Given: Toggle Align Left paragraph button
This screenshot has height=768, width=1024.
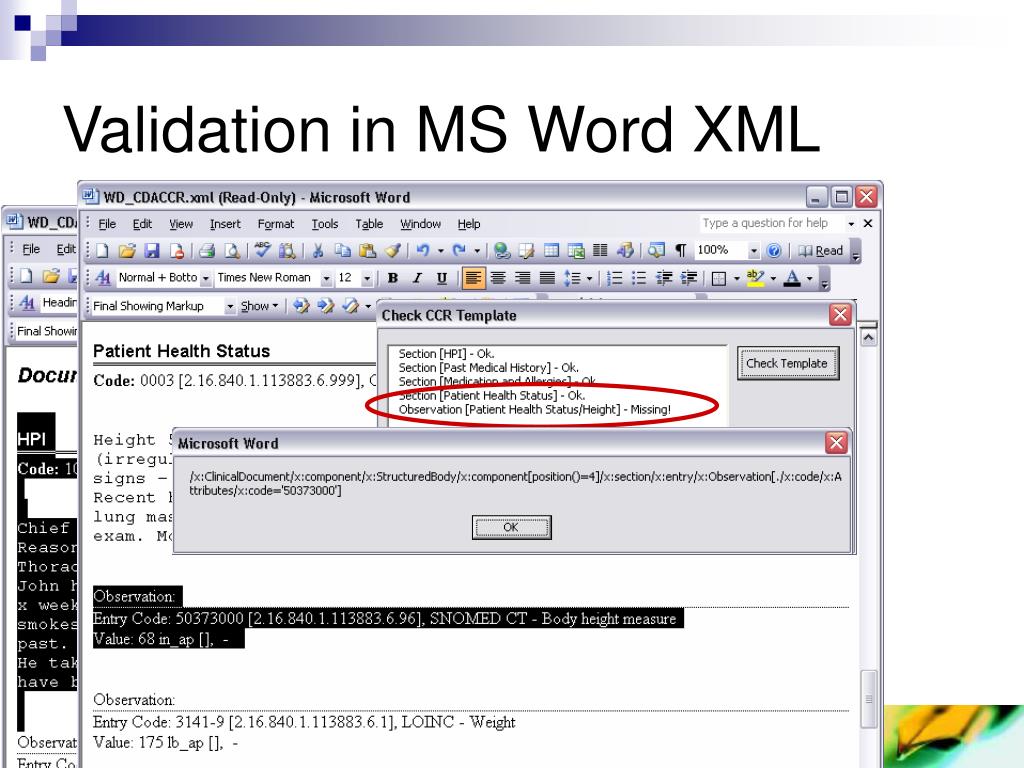Looking at the screenshot, I should [x=473, y=278].
